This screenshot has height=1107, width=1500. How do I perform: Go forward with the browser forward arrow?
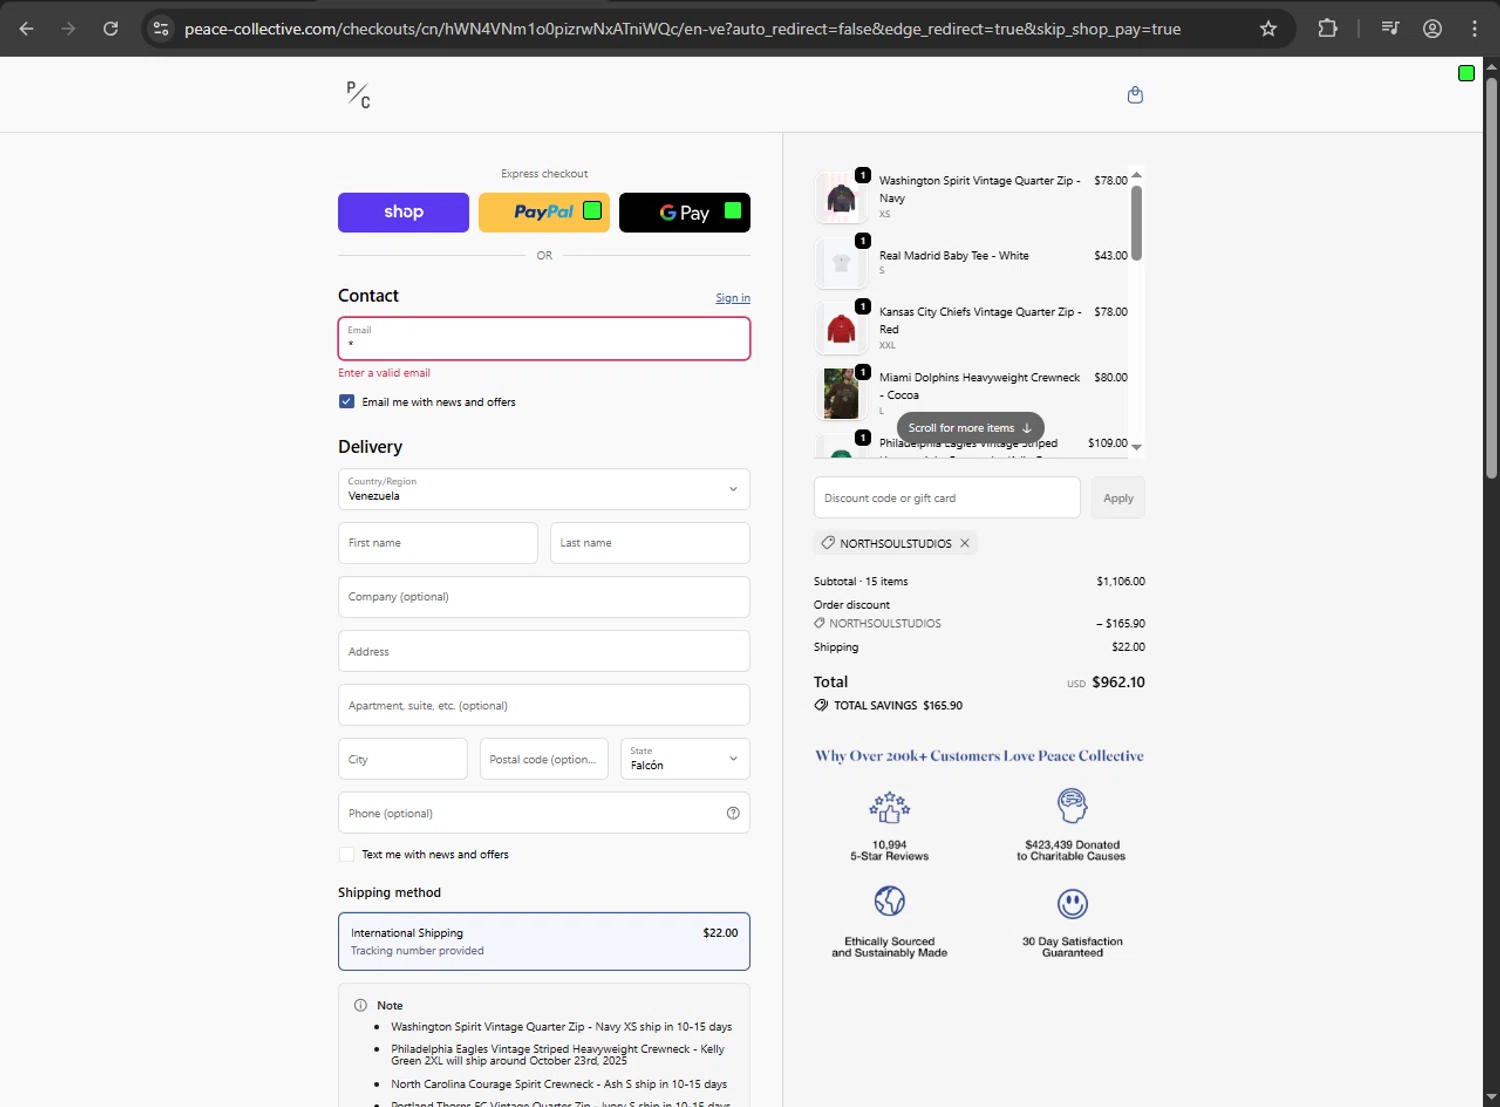point(68,29)
